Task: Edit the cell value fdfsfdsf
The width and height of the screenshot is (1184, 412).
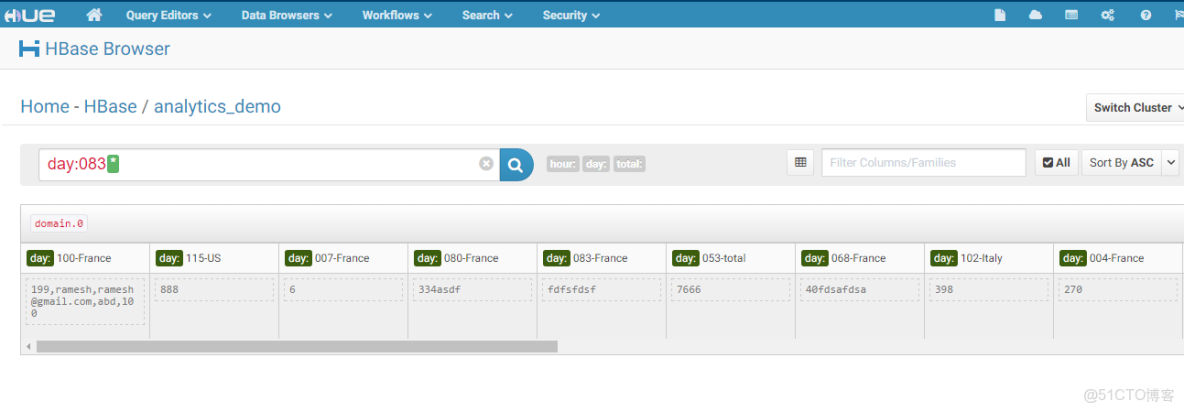Action: [x=601, y=290]
